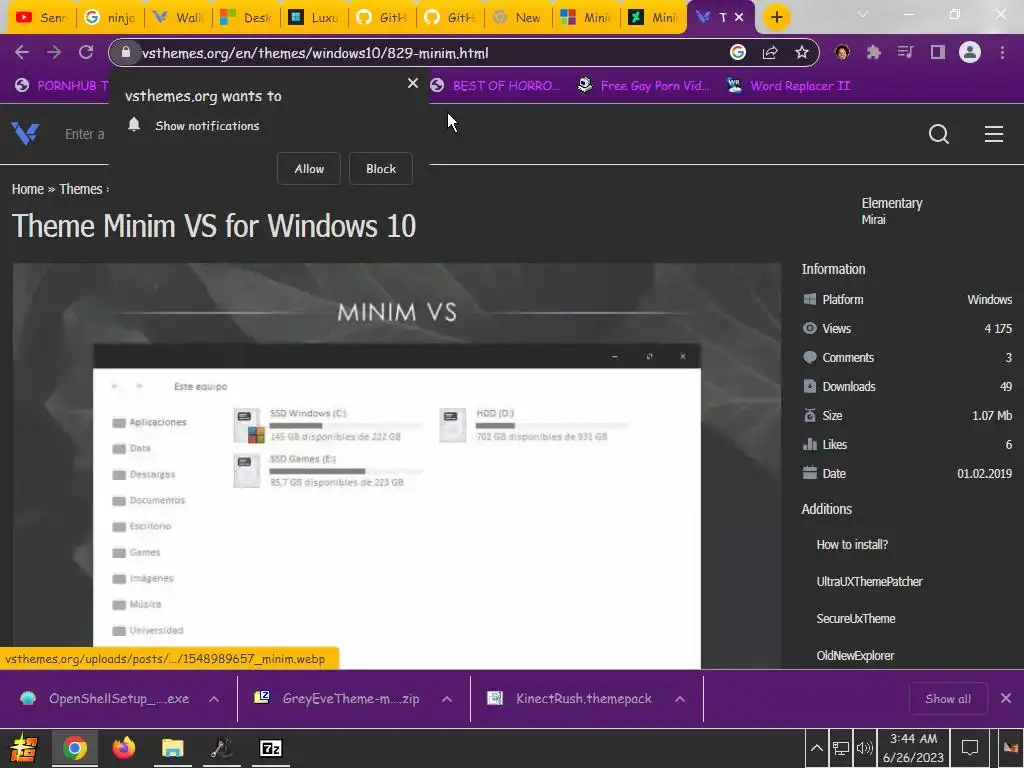Bookmark this page with the star
This screenshot has width=1024, height=768.
coord(802,52)
